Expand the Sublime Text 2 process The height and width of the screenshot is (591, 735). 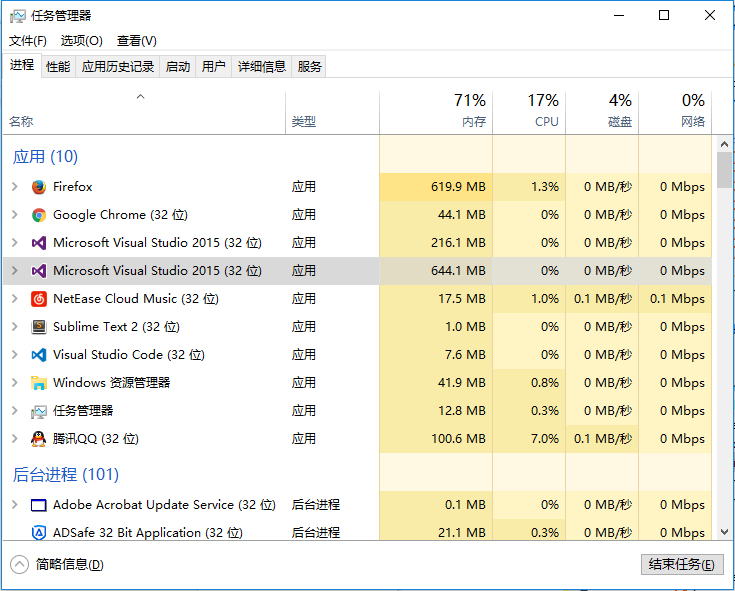(15, 327)
